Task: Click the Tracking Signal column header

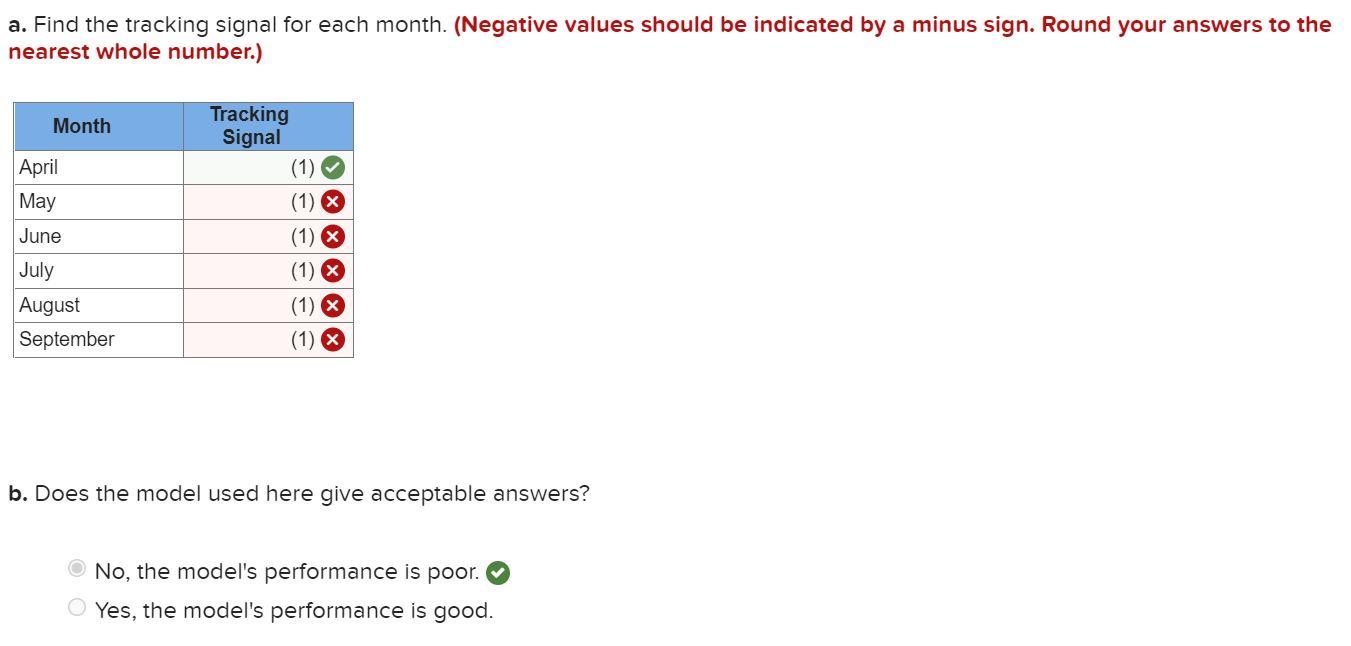Action: (x=249, y=125)
